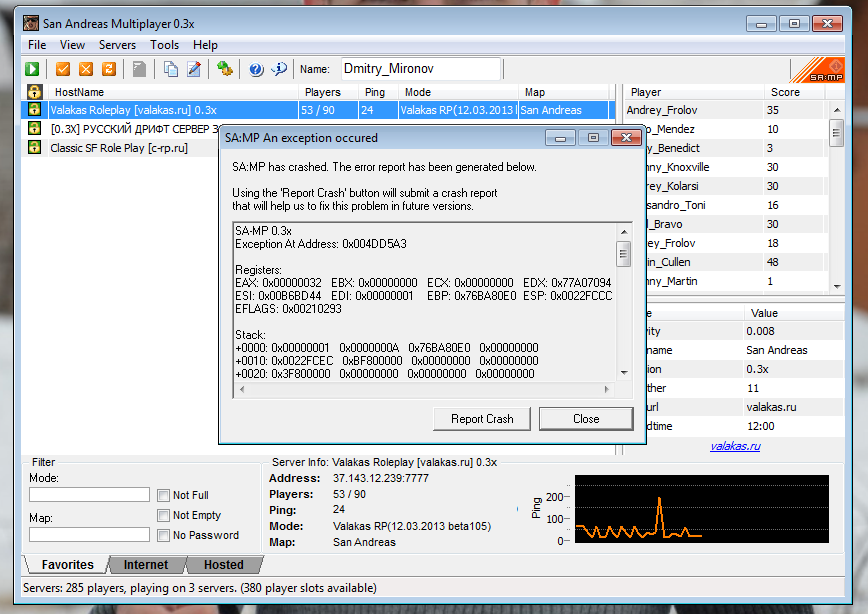Select Classic SF Role Play [c-rp.ru] row
This screenshot has height=614, width=868.
point(119,148)
